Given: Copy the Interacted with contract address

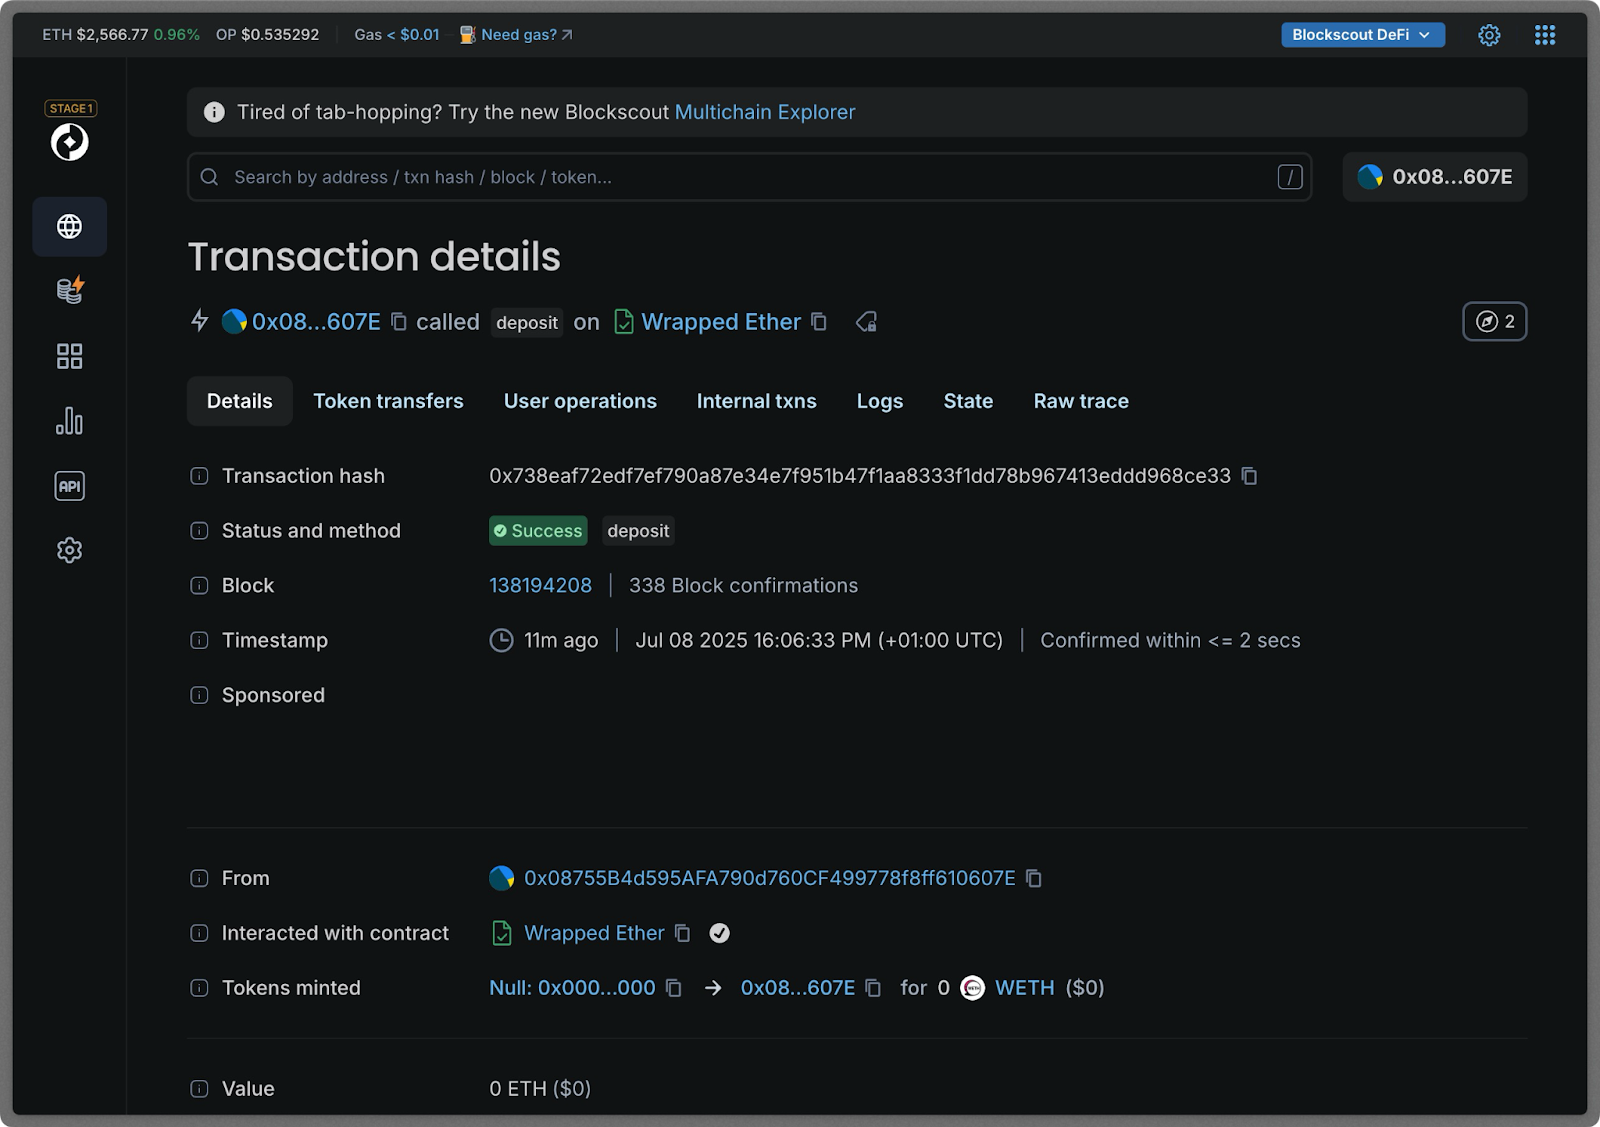Looking at the screenshot, I should 683,933.
